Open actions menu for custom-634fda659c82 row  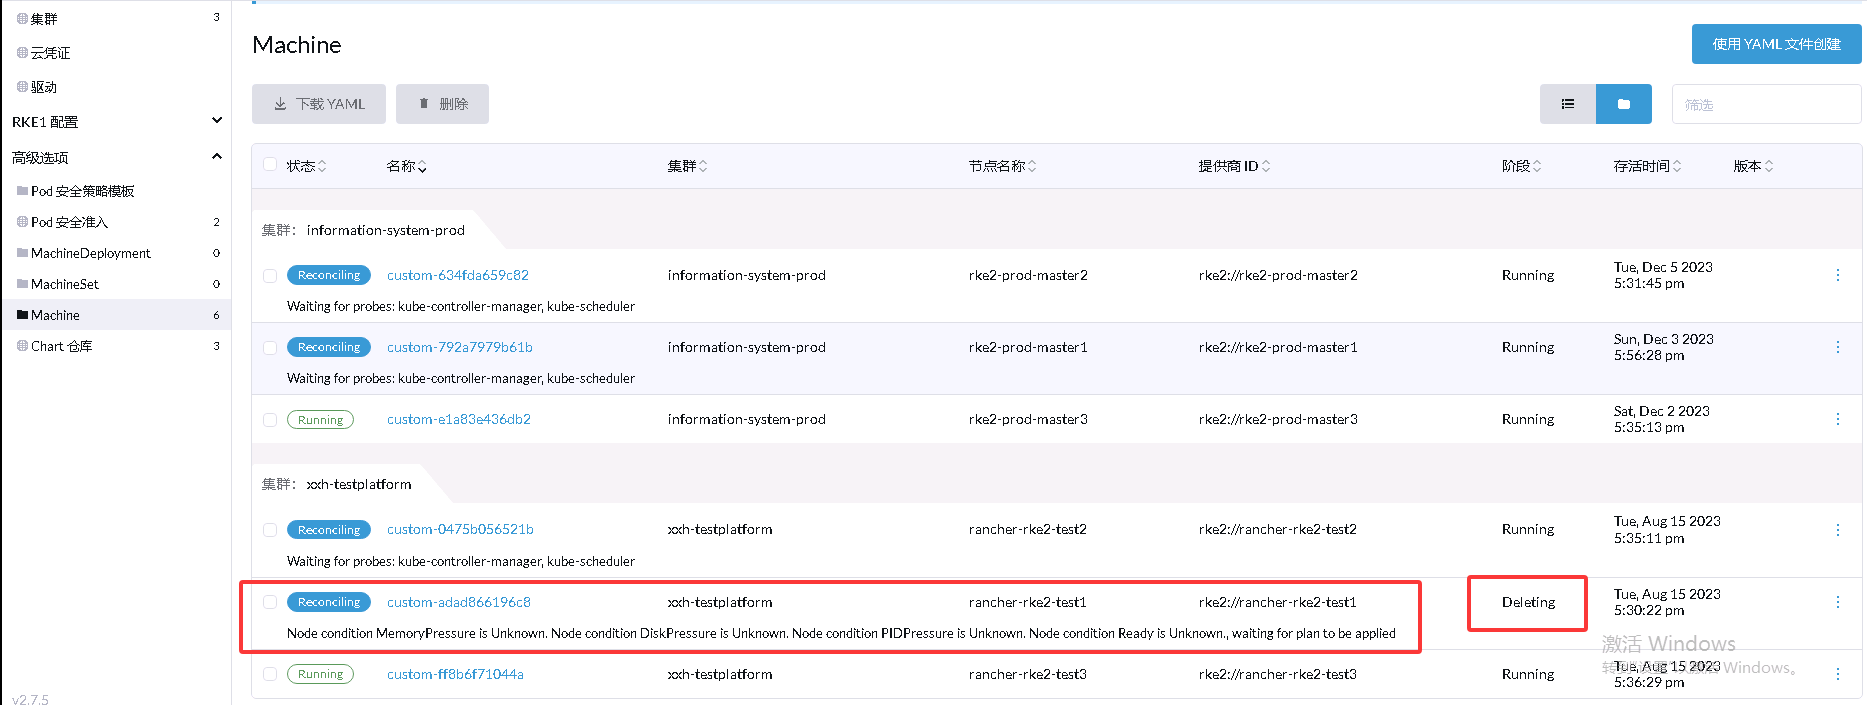1837,275
